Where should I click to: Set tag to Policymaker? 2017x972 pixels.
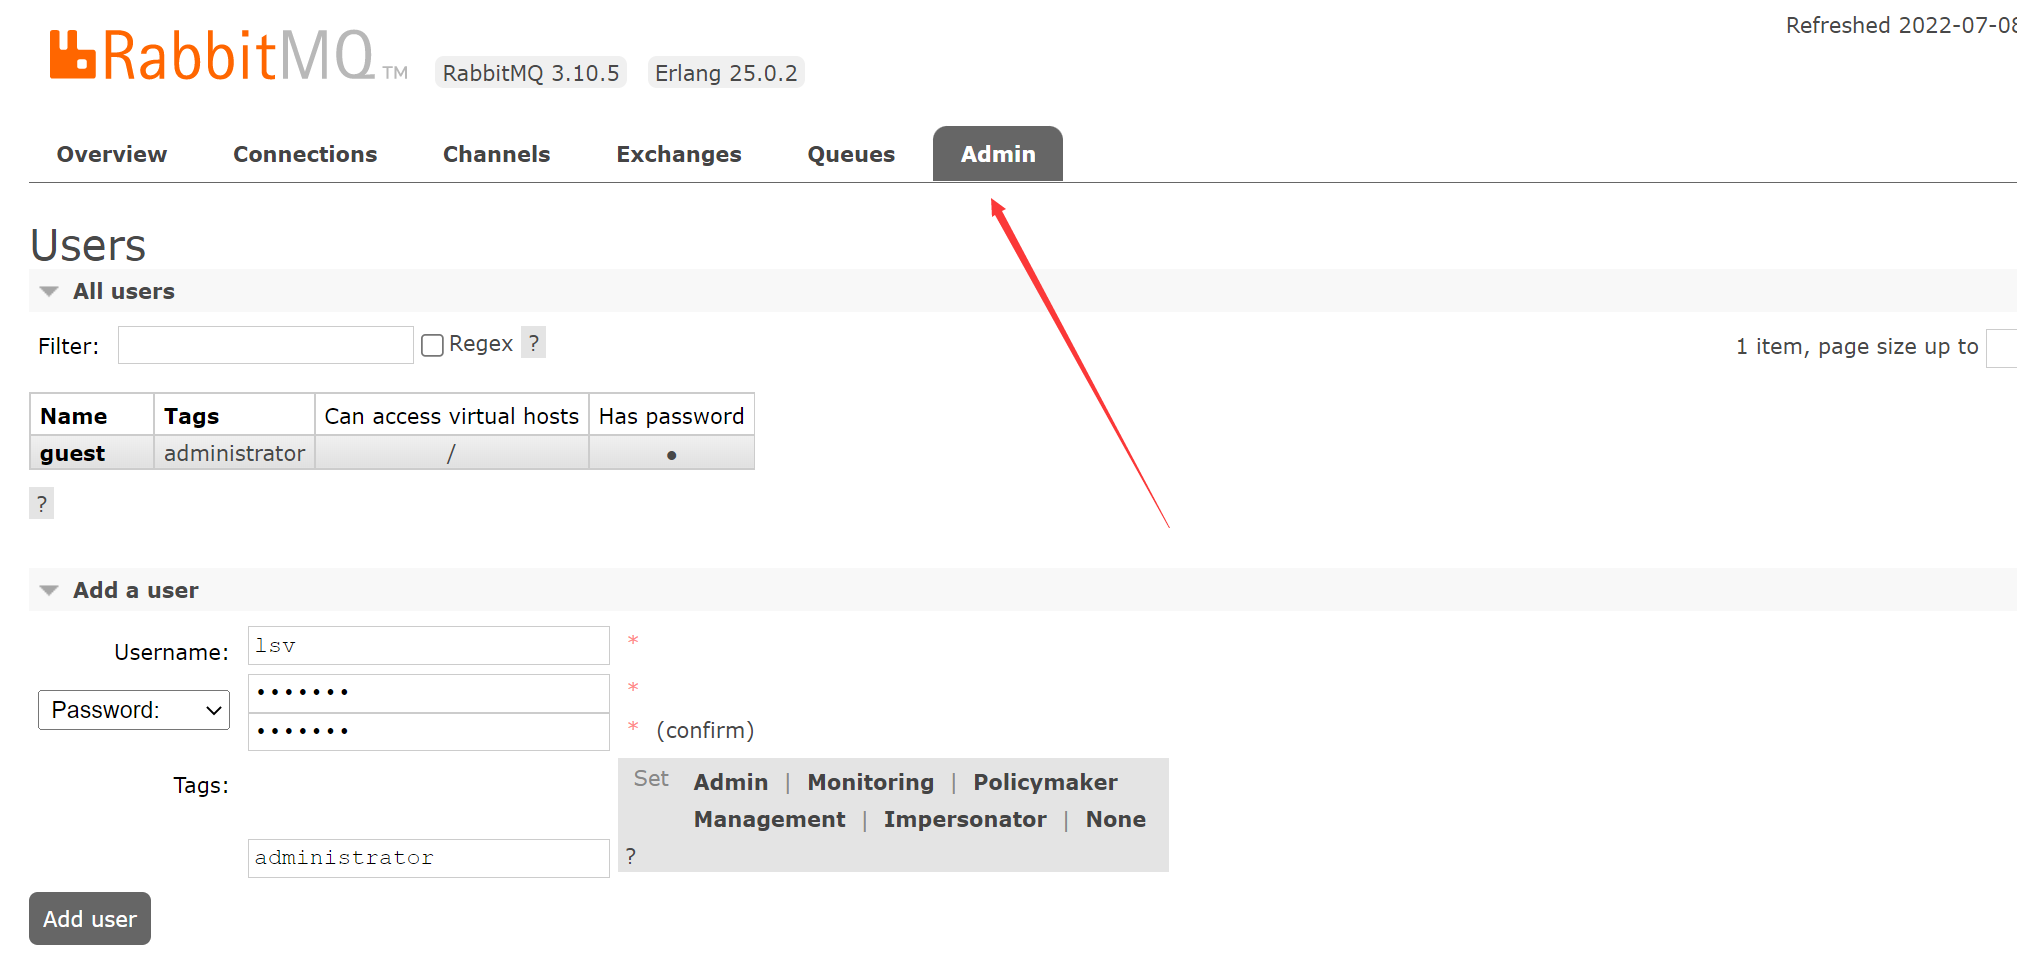tap(1045, 782)
